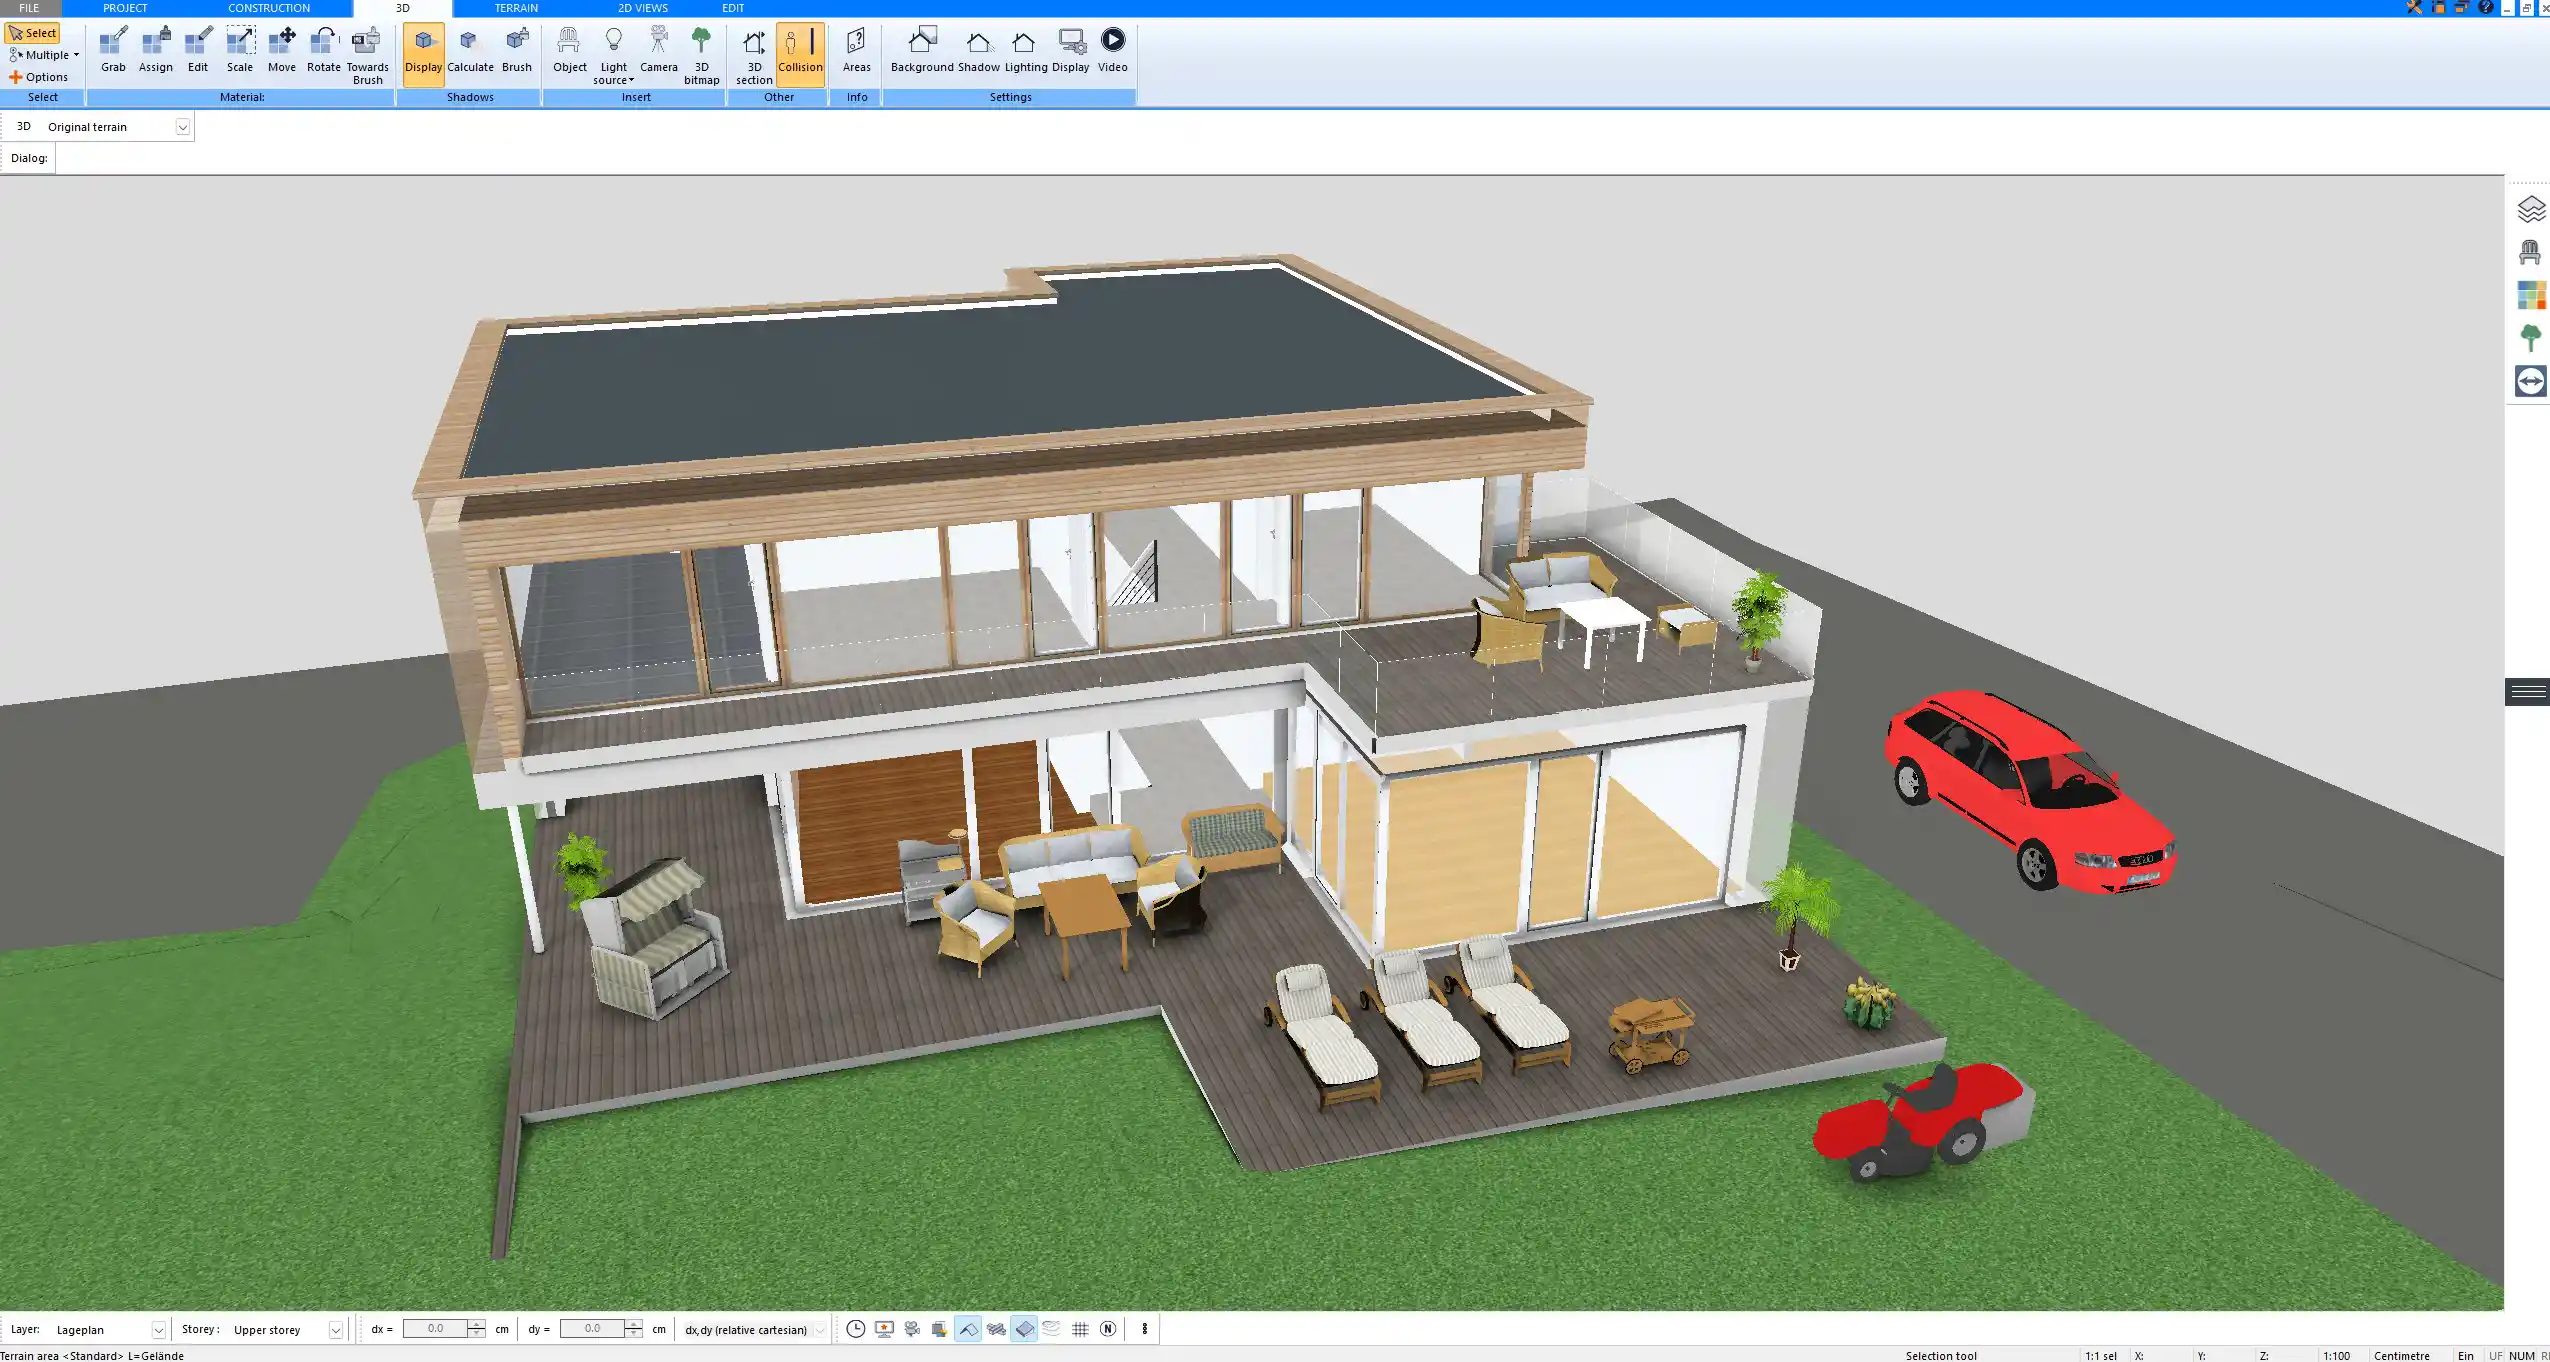Switch to the EDIT tab
The width and height of the screenshot is (2550, 1362).
[x=733, y=8]
